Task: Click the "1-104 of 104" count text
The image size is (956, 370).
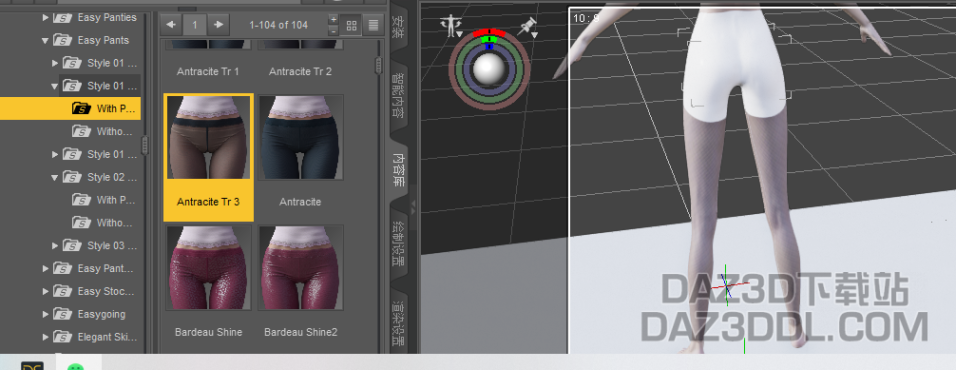Action: tap(279, 25)
